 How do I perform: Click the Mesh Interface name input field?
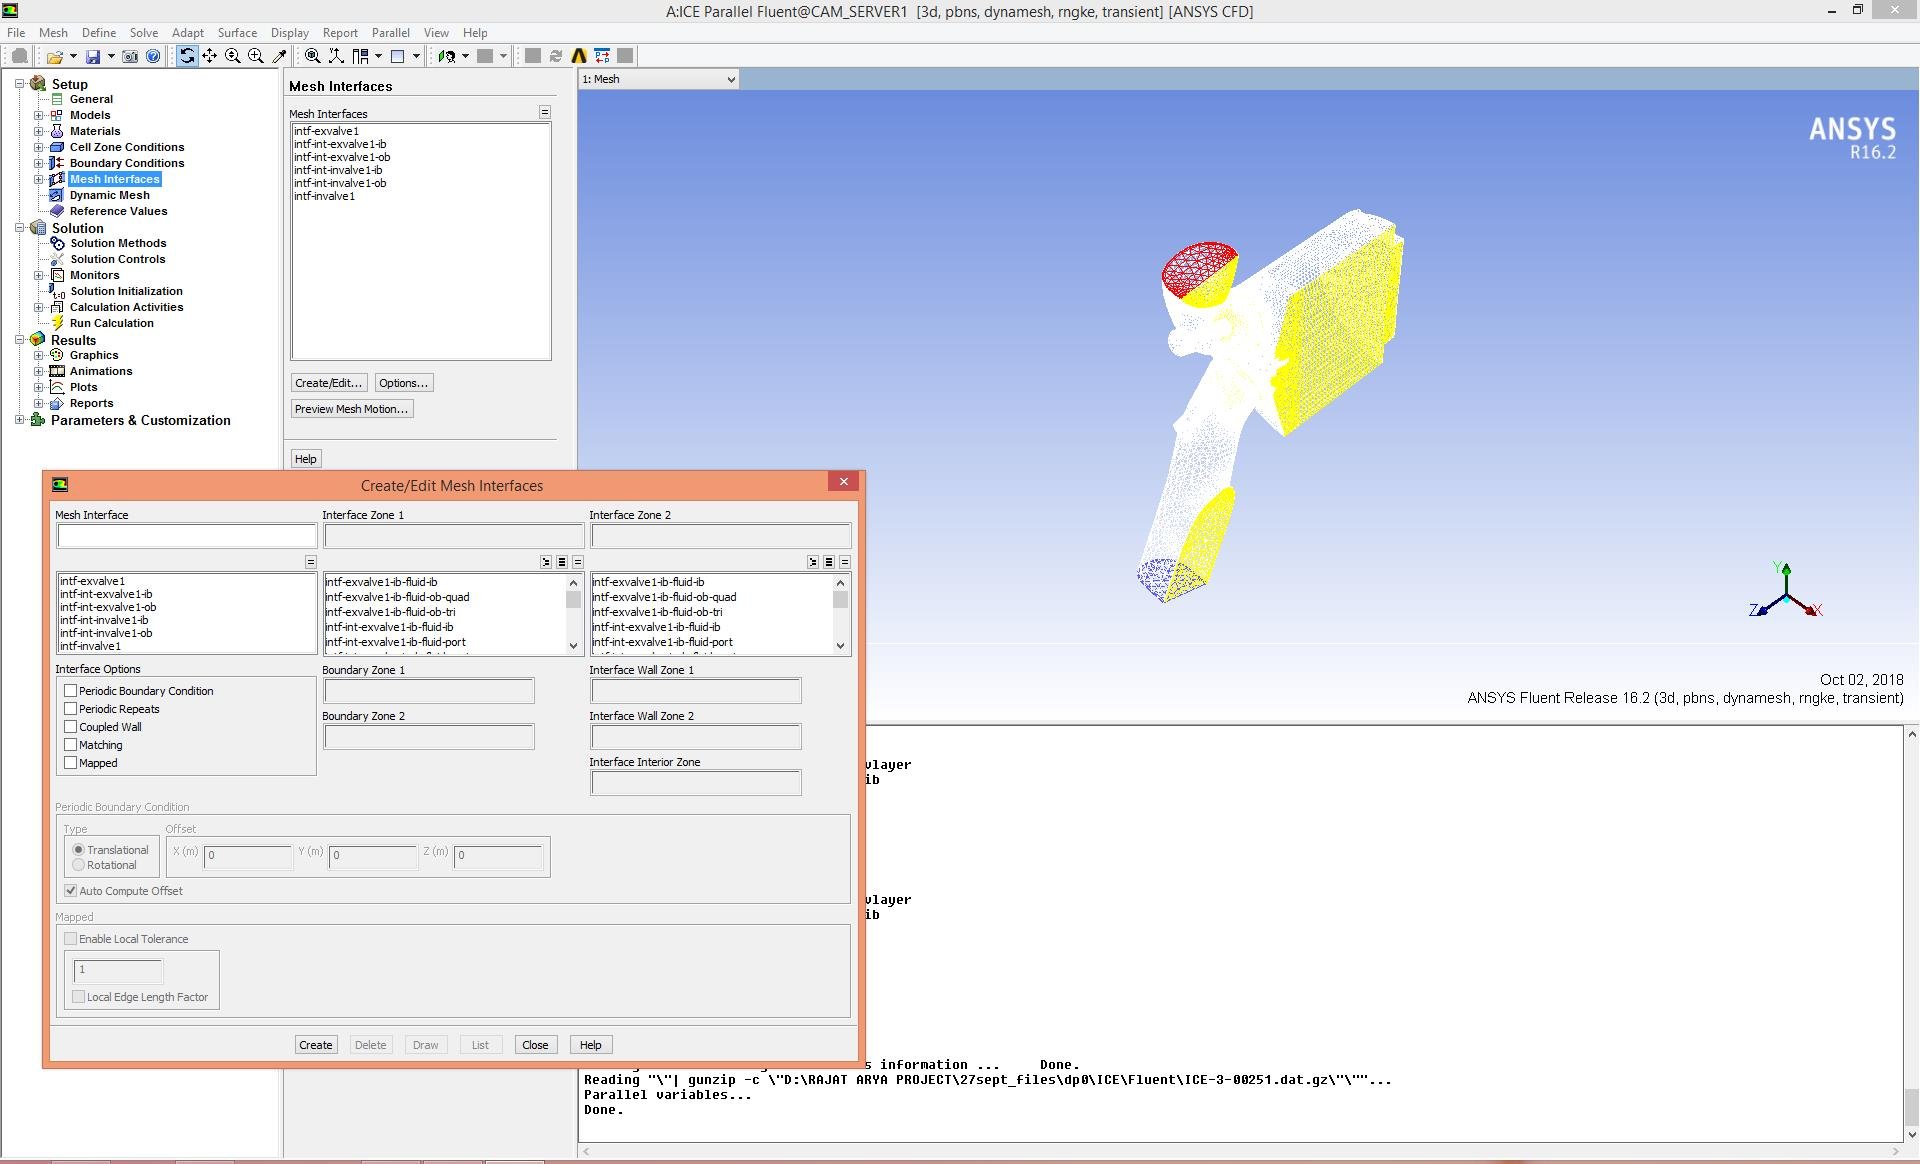coord(187,536)
